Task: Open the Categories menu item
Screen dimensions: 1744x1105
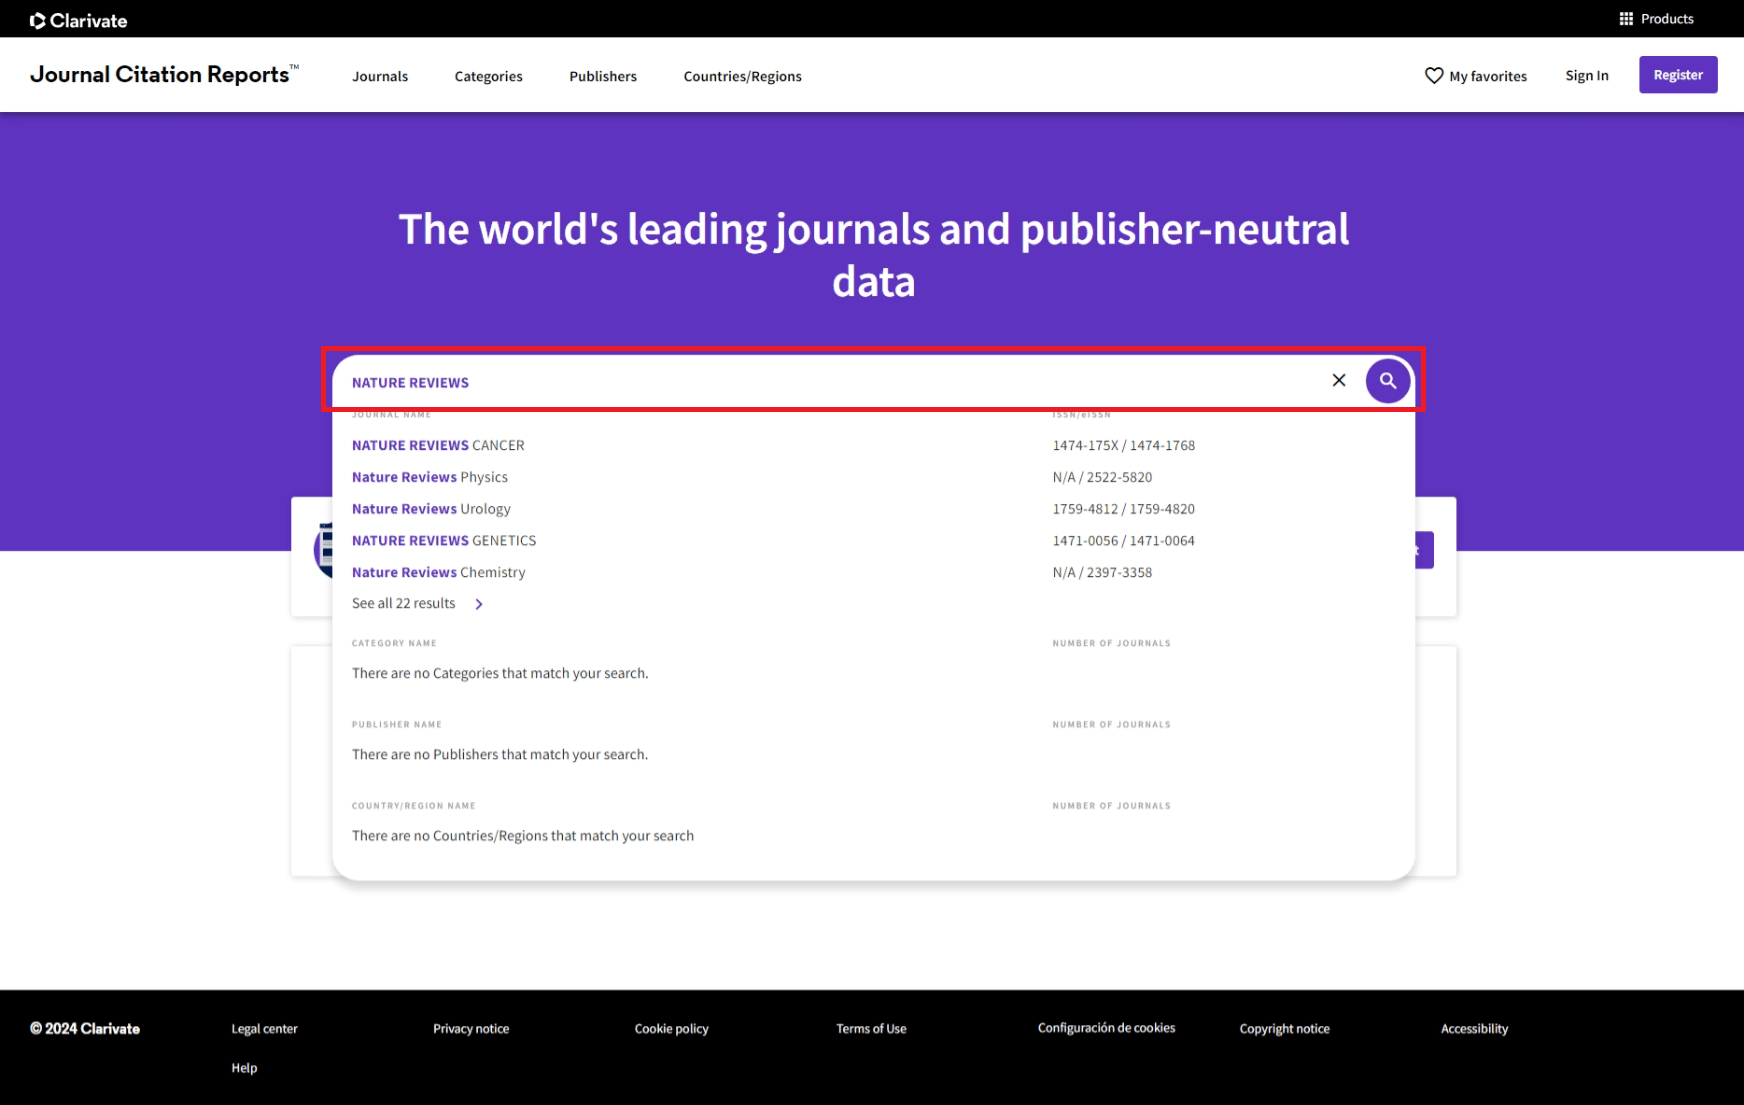Action: coord(488,76)
